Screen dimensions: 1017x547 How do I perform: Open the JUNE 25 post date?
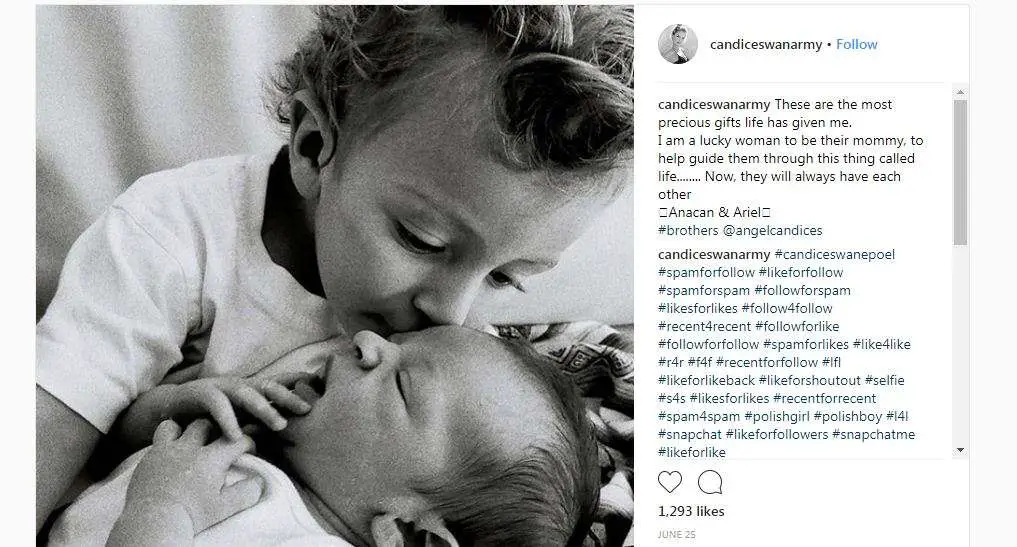[676, 535]
